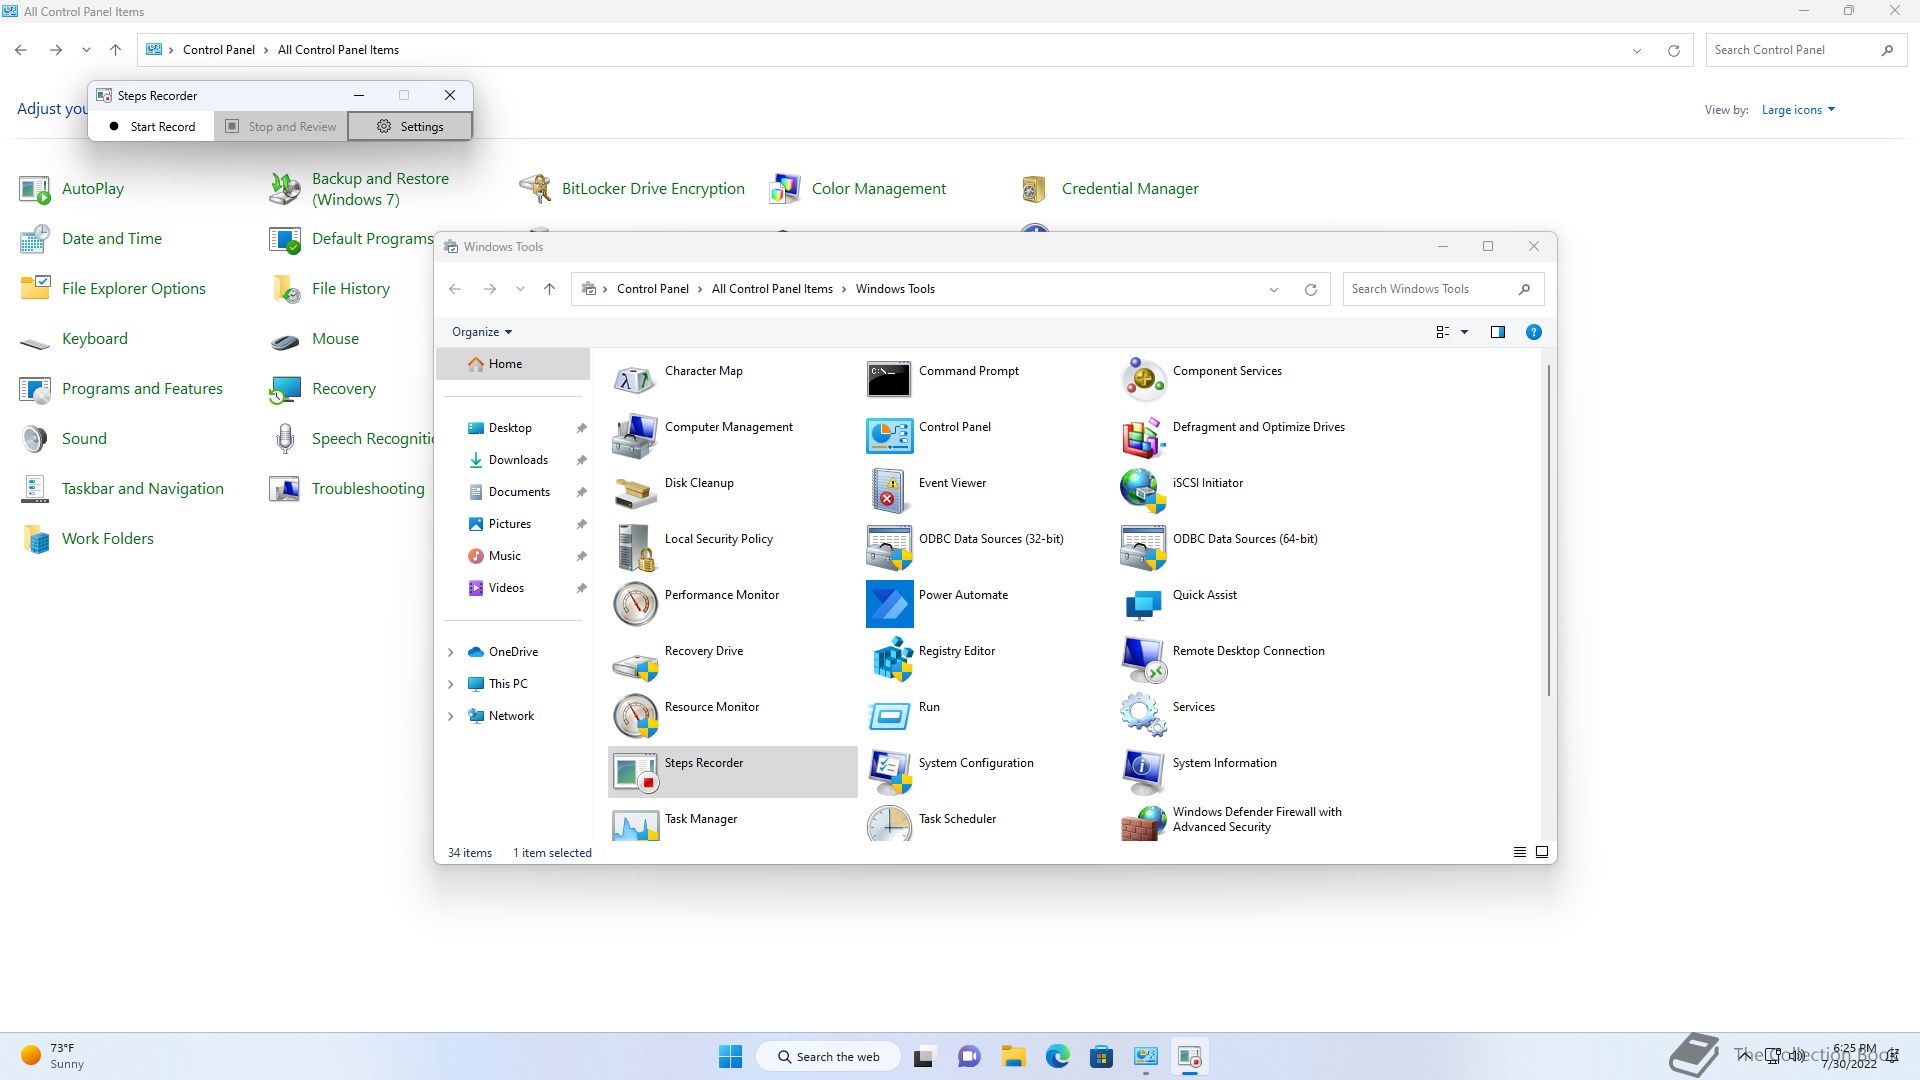The height and width of the screenshot is (1080, 1920).
Task: Launch Power Automate icon
Action: coord(889,604)
